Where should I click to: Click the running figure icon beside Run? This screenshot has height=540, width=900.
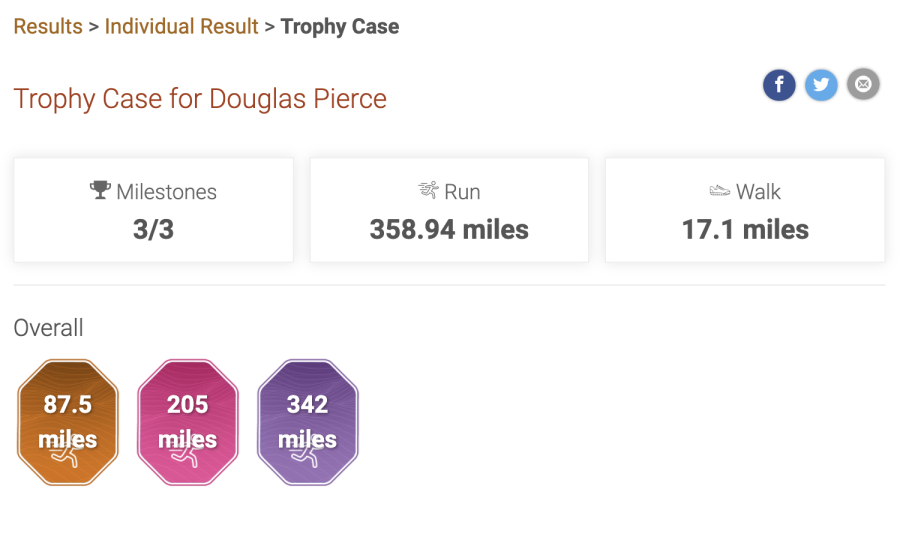click(x=428, y=190)
